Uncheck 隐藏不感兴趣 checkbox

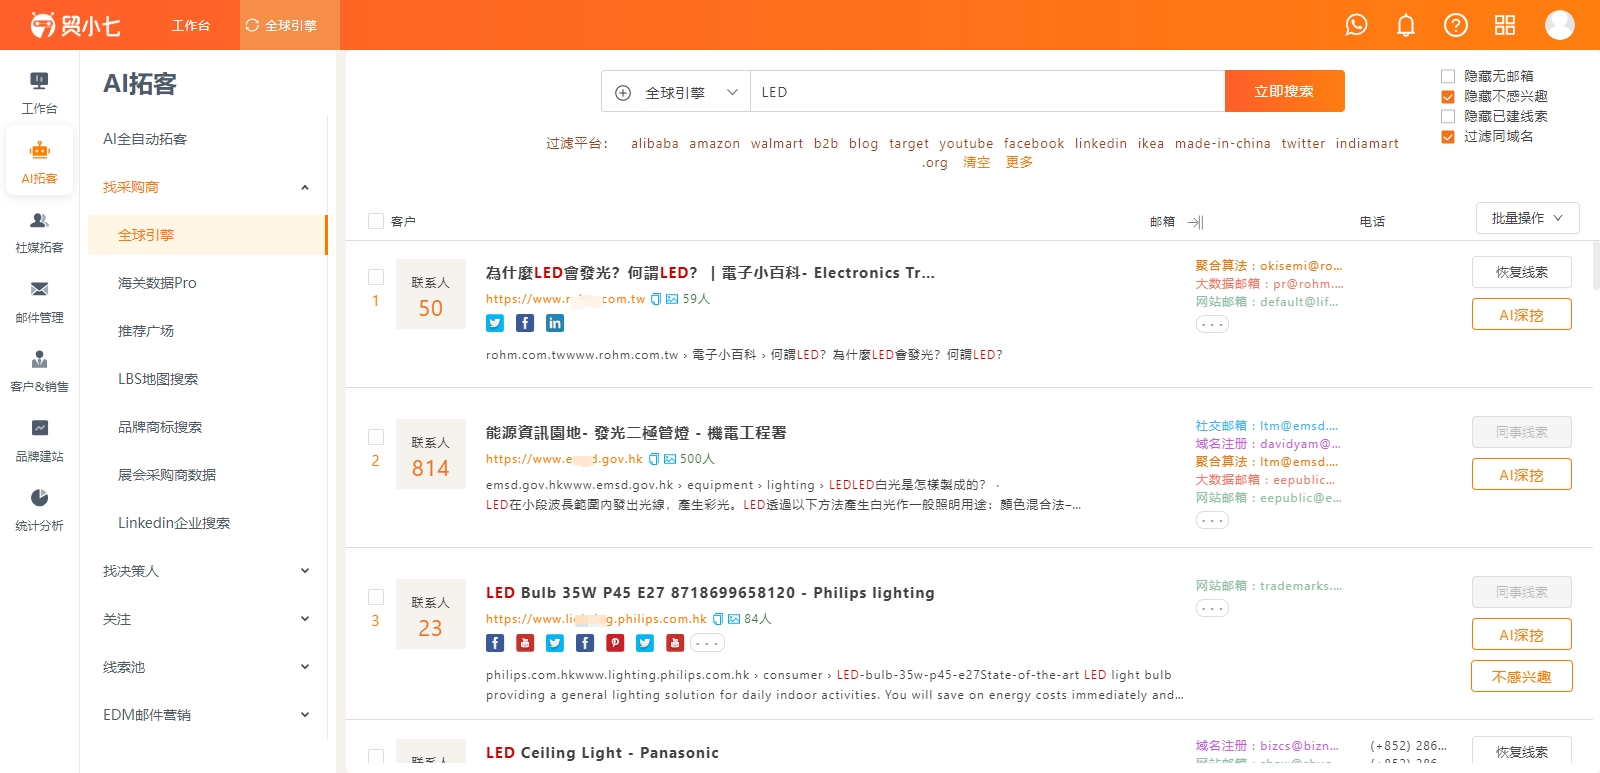tap(1447, 96)
